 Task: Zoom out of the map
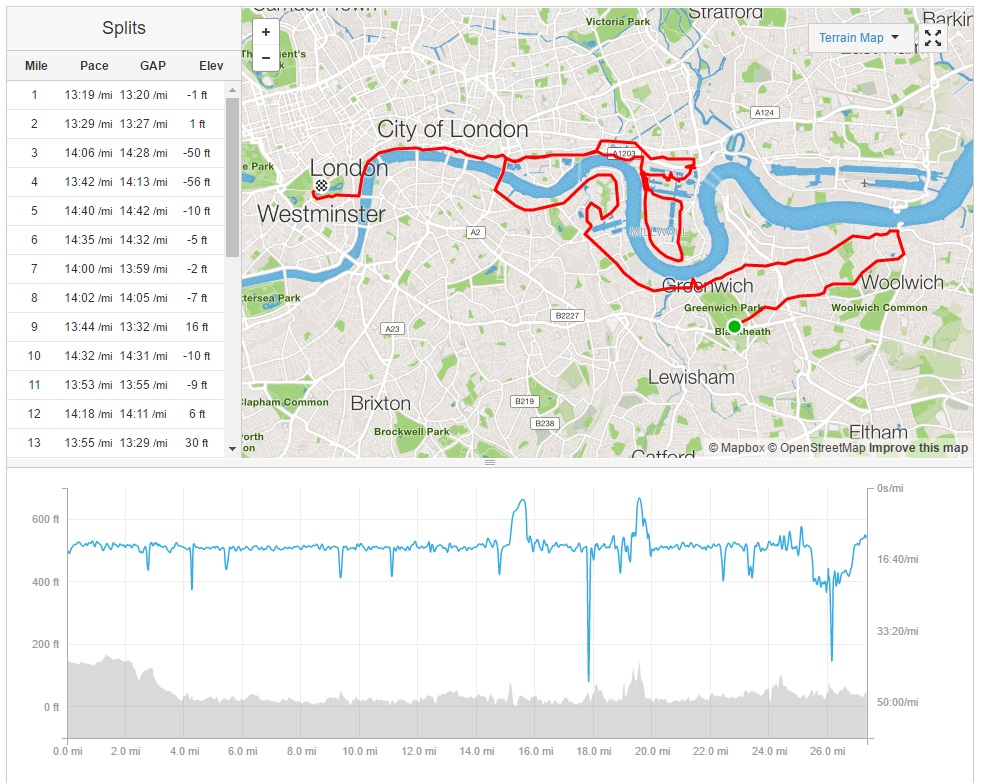tap(266, 57)
